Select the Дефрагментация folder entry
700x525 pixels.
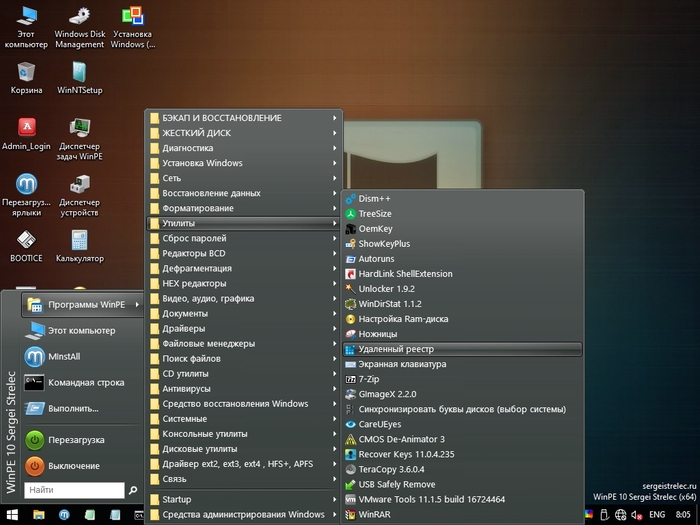[244, 268]
